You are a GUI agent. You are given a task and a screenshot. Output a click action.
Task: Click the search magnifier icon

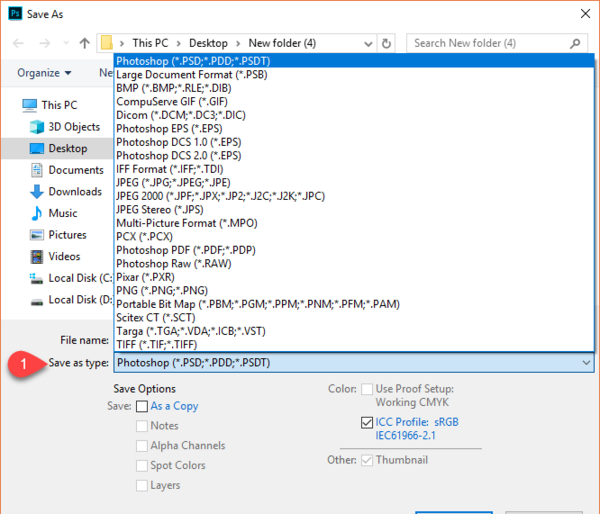(574, 44)
